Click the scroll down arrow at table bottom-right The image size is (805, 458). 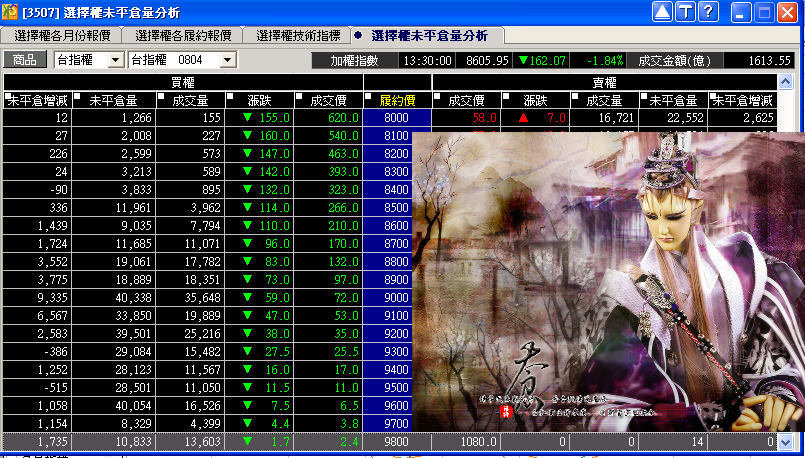[785, 441]
